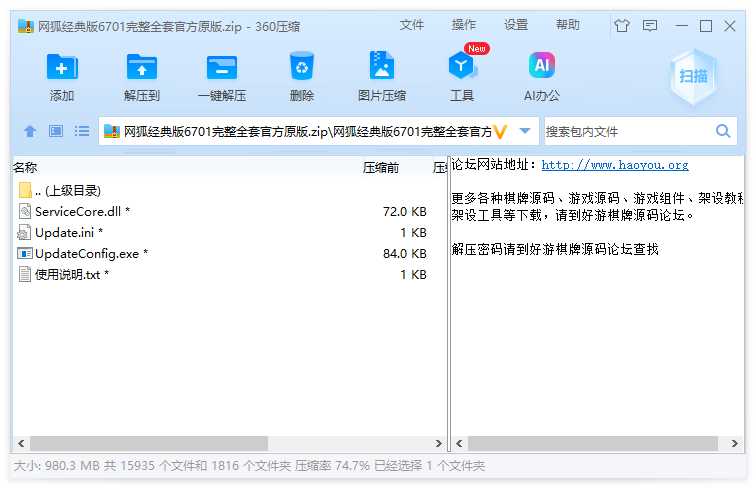The width and height of the screenshot is (756, 488).
Task: Sort by the 压缩前 column header
Action: point(381,167)
